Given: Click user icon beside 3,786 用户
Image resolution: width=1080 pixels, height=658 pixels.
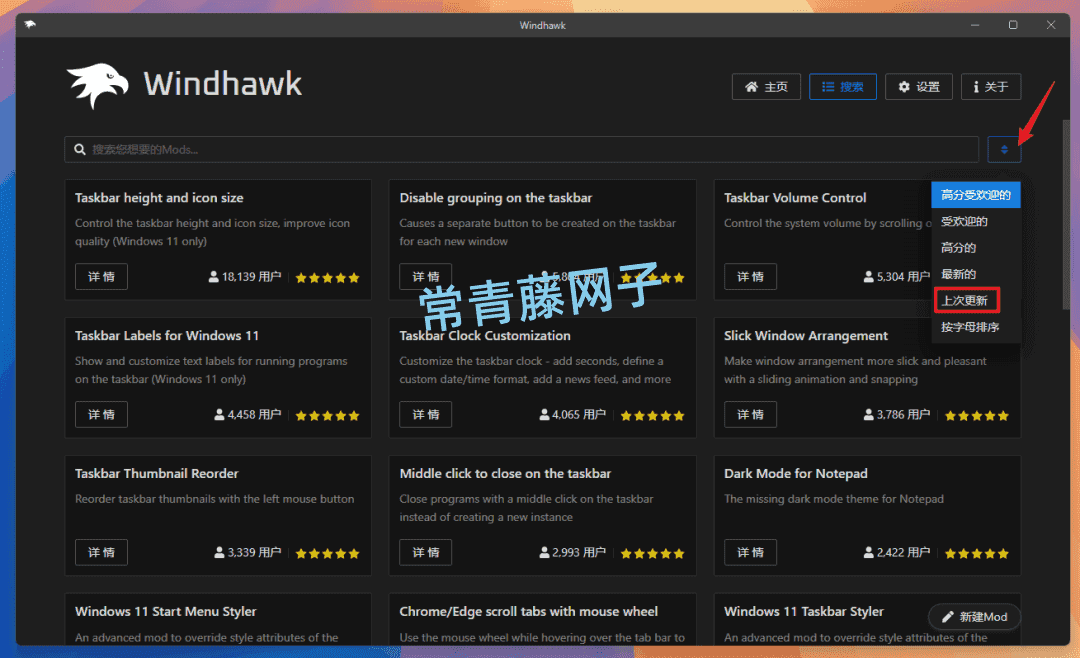Looking at the screenshot, I should point(869,414).
